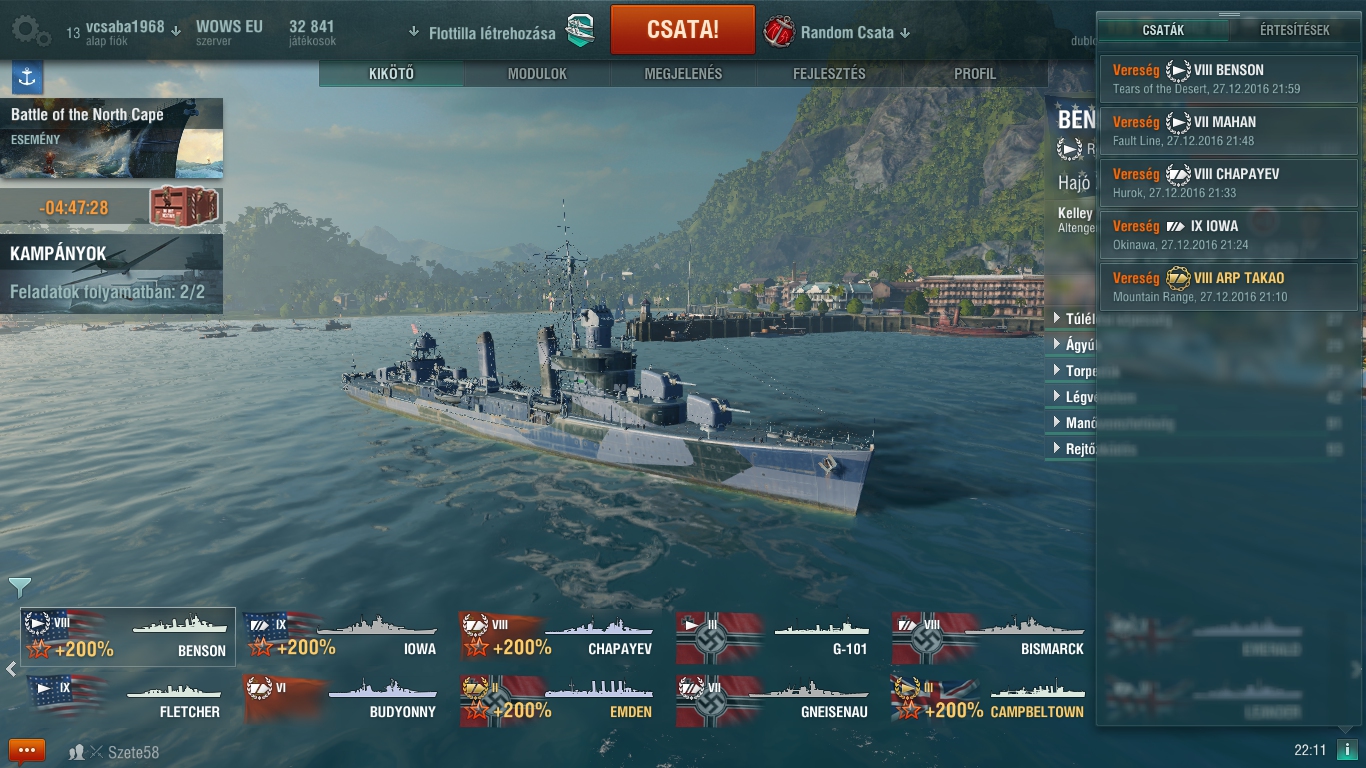
Task: Start battle with the CSATA! button
Action: click(683, 30)
